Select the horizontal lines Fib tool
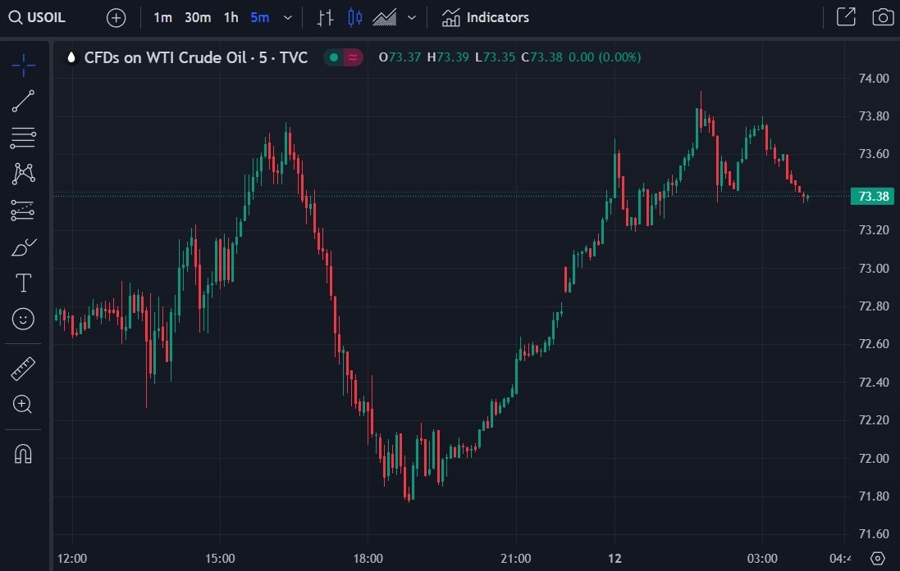 23,138
